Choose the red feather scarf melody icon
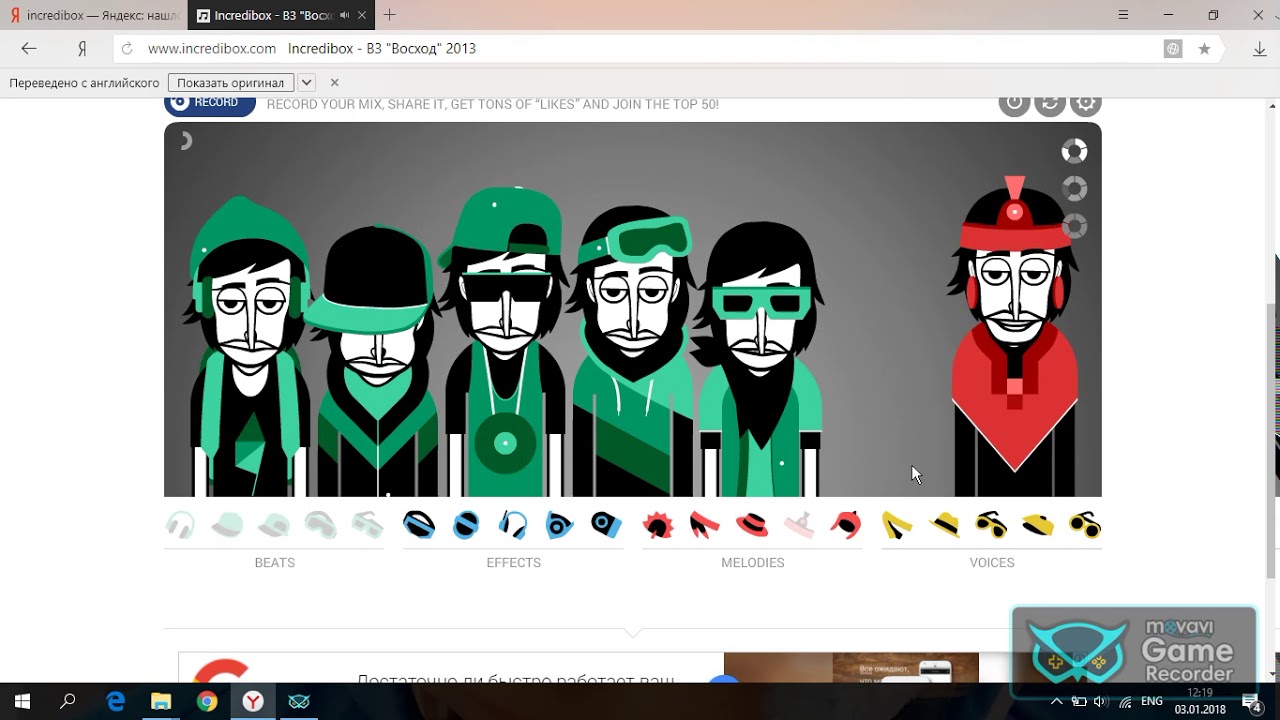This screenshot has width=1280, height=720. [x=705, y=524]
